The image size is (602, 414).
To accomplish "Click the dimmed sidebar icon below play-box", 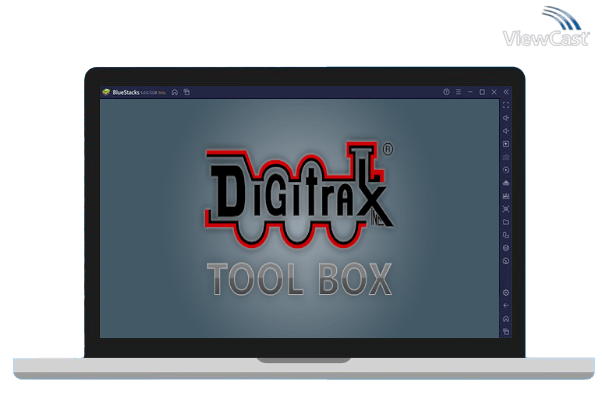I will 506,157.
